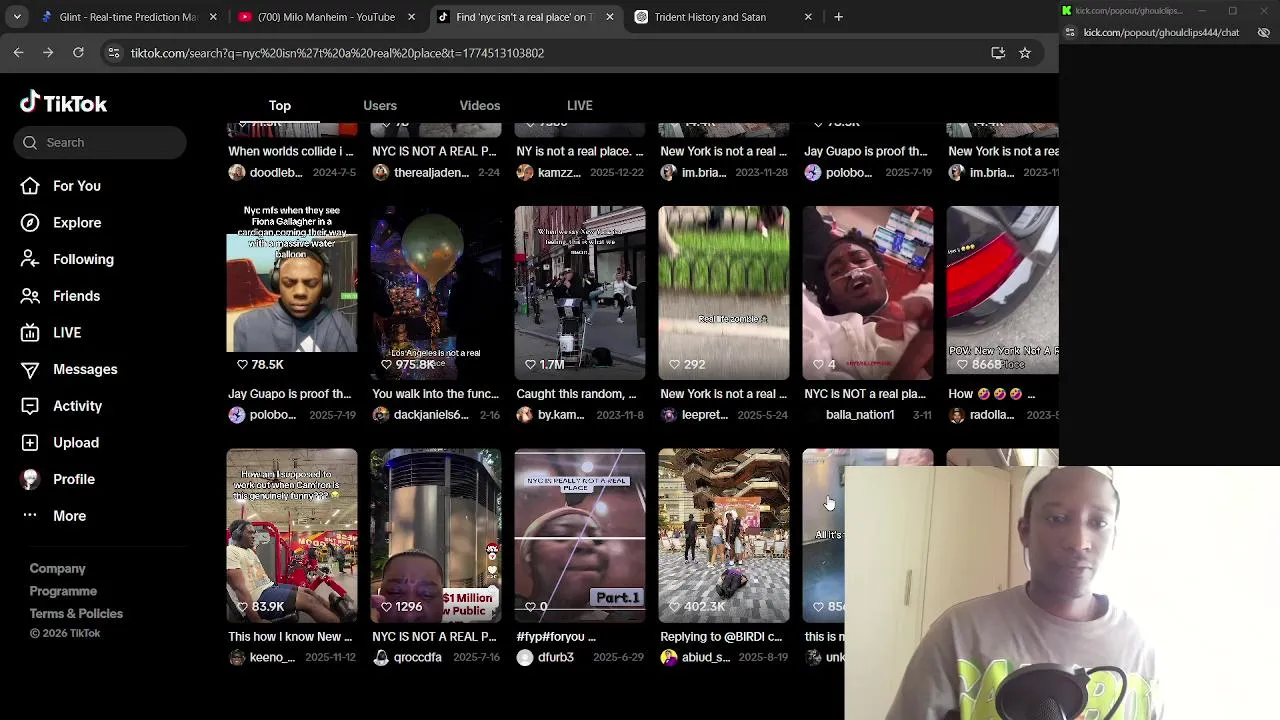1280x720 pixels.
Task: Open the 292 likes New York video
Action: 724,293
